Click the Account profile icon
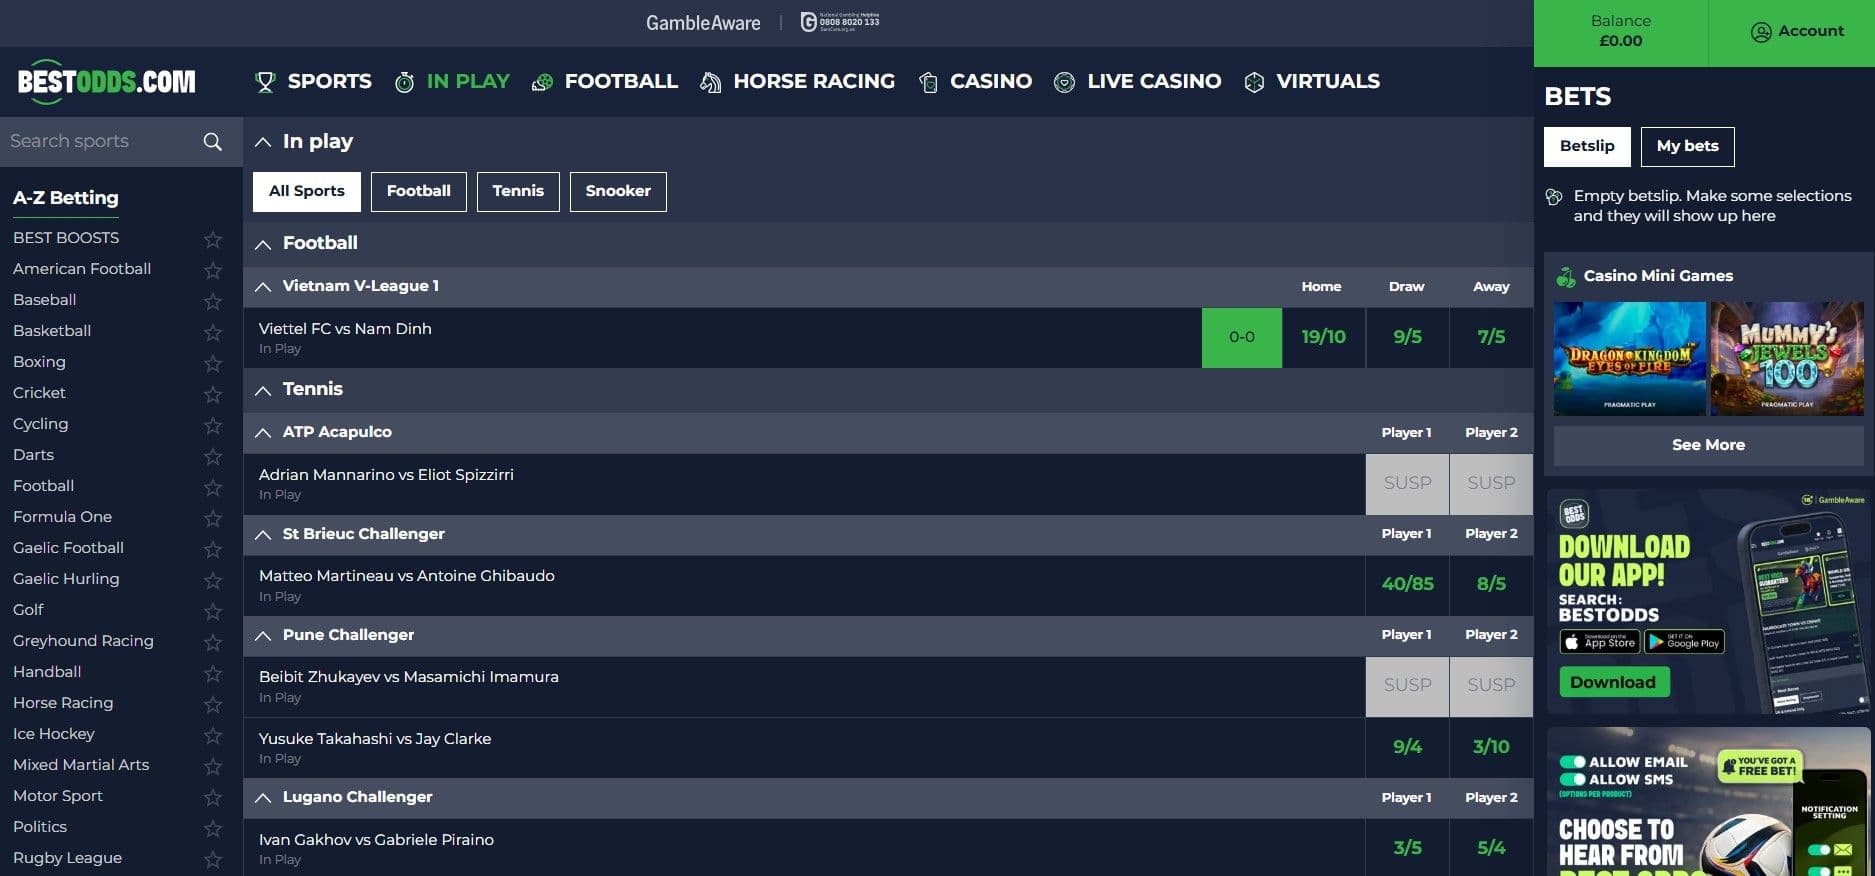 pos(1761,32)
